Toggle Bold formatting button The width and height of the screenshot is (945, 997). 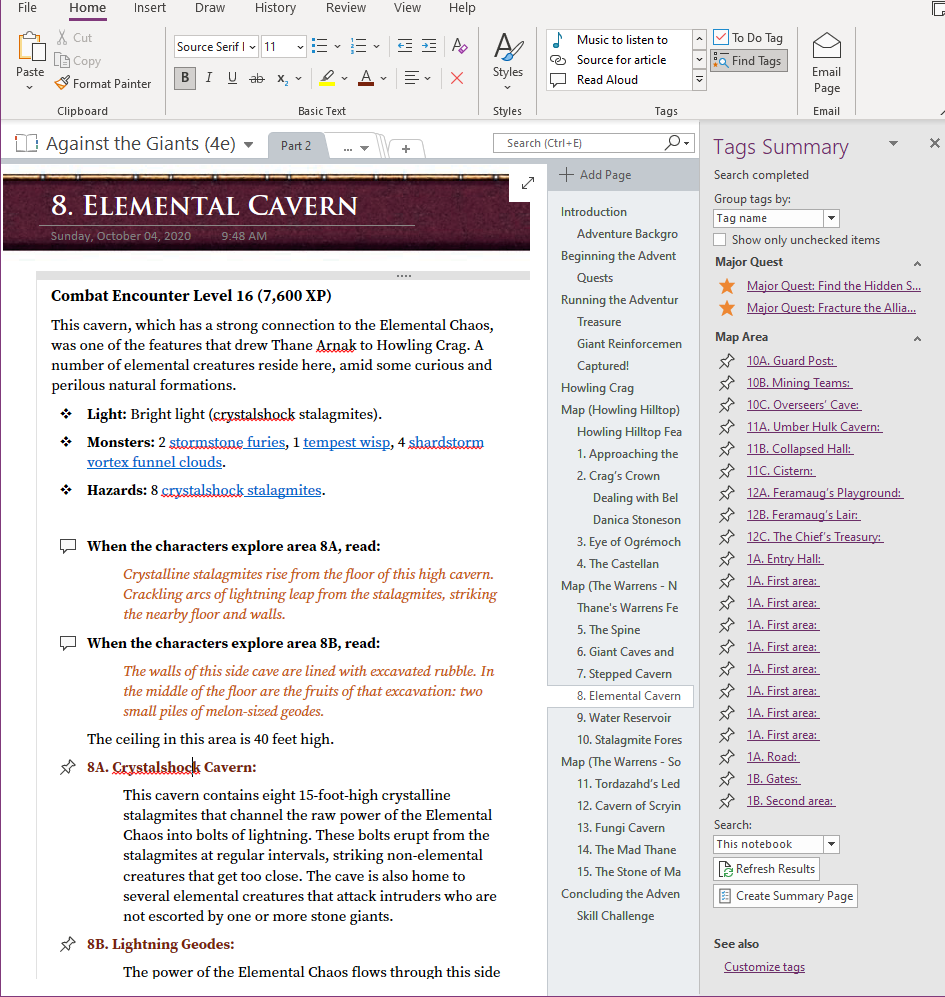coord(185,78)
